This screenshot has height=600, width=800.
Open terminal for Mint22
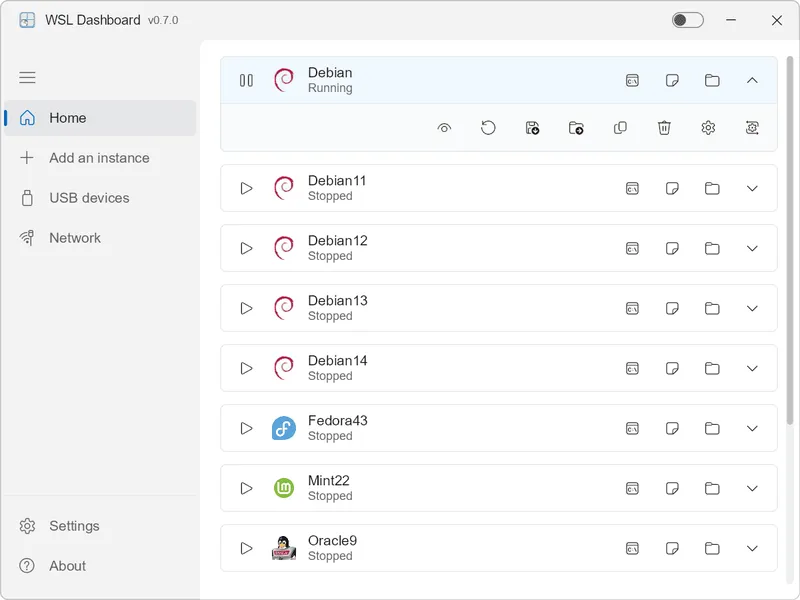click(x=632, y=489)
